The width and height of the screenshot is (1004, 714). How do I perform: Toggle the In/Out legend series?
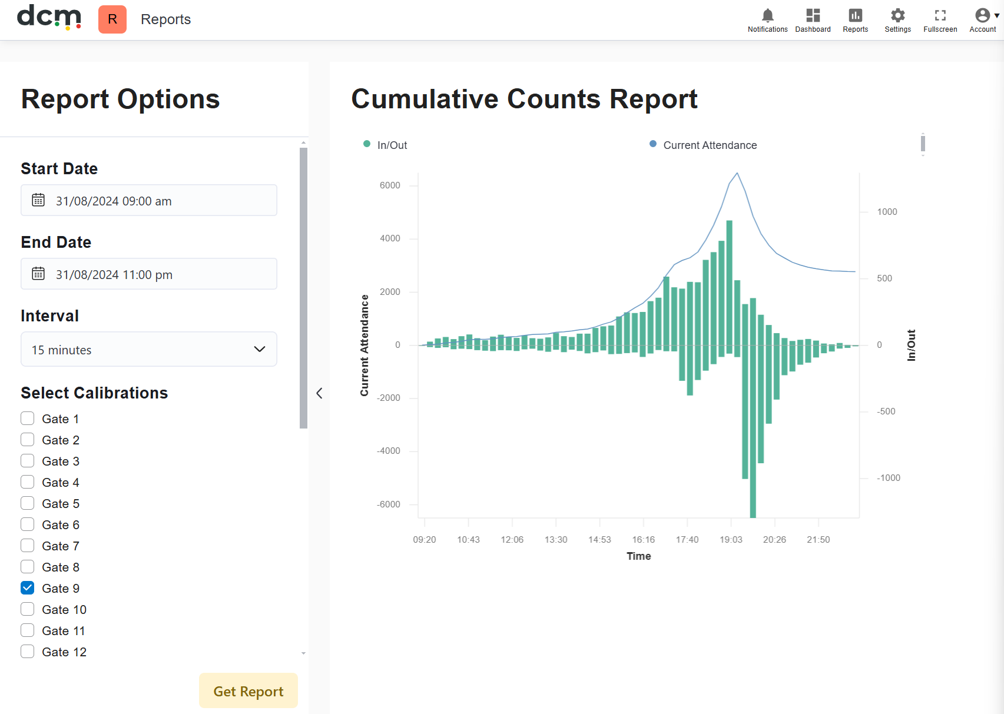[385, 145]
